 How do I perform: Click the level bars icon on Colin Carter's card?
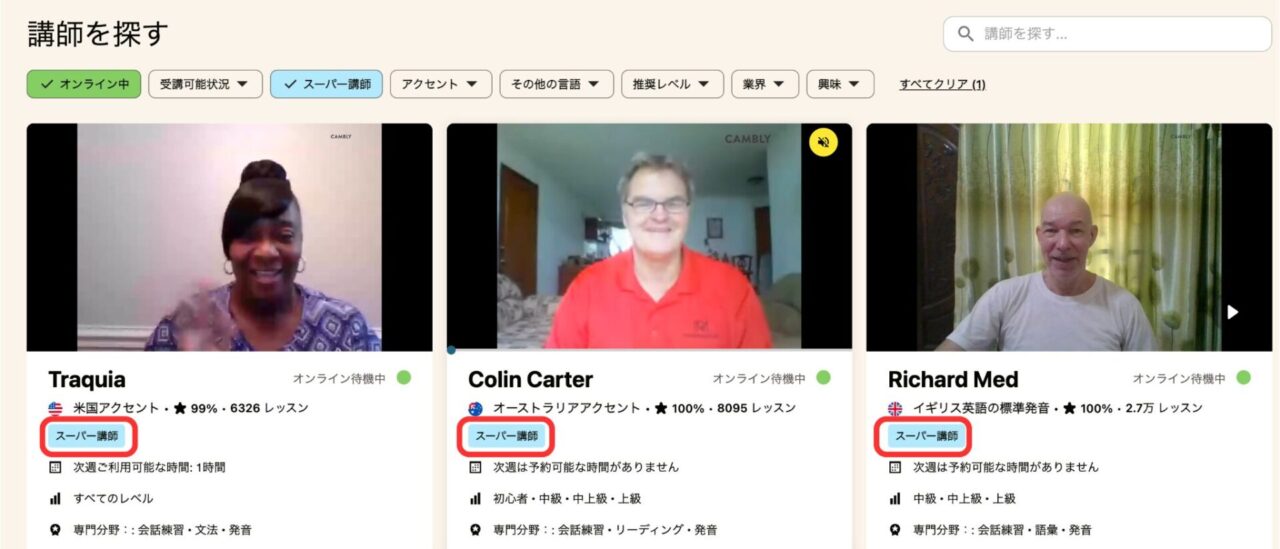click(x=476, y=498)
